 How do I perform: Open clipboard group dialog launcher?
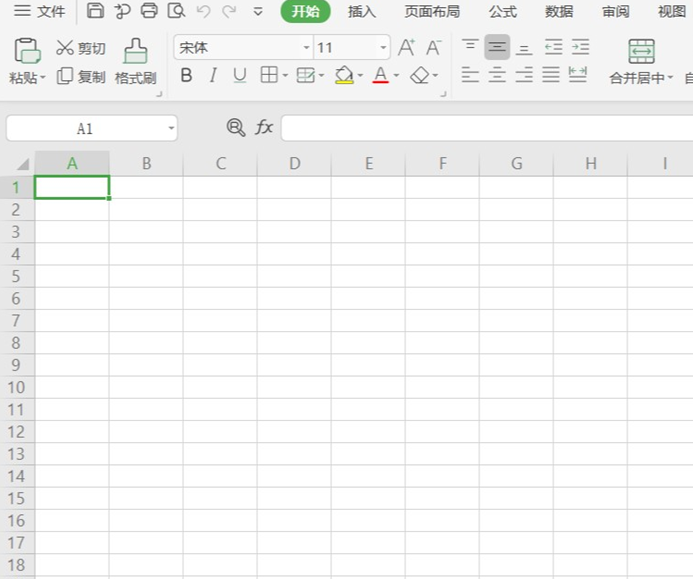click(160, 94)
